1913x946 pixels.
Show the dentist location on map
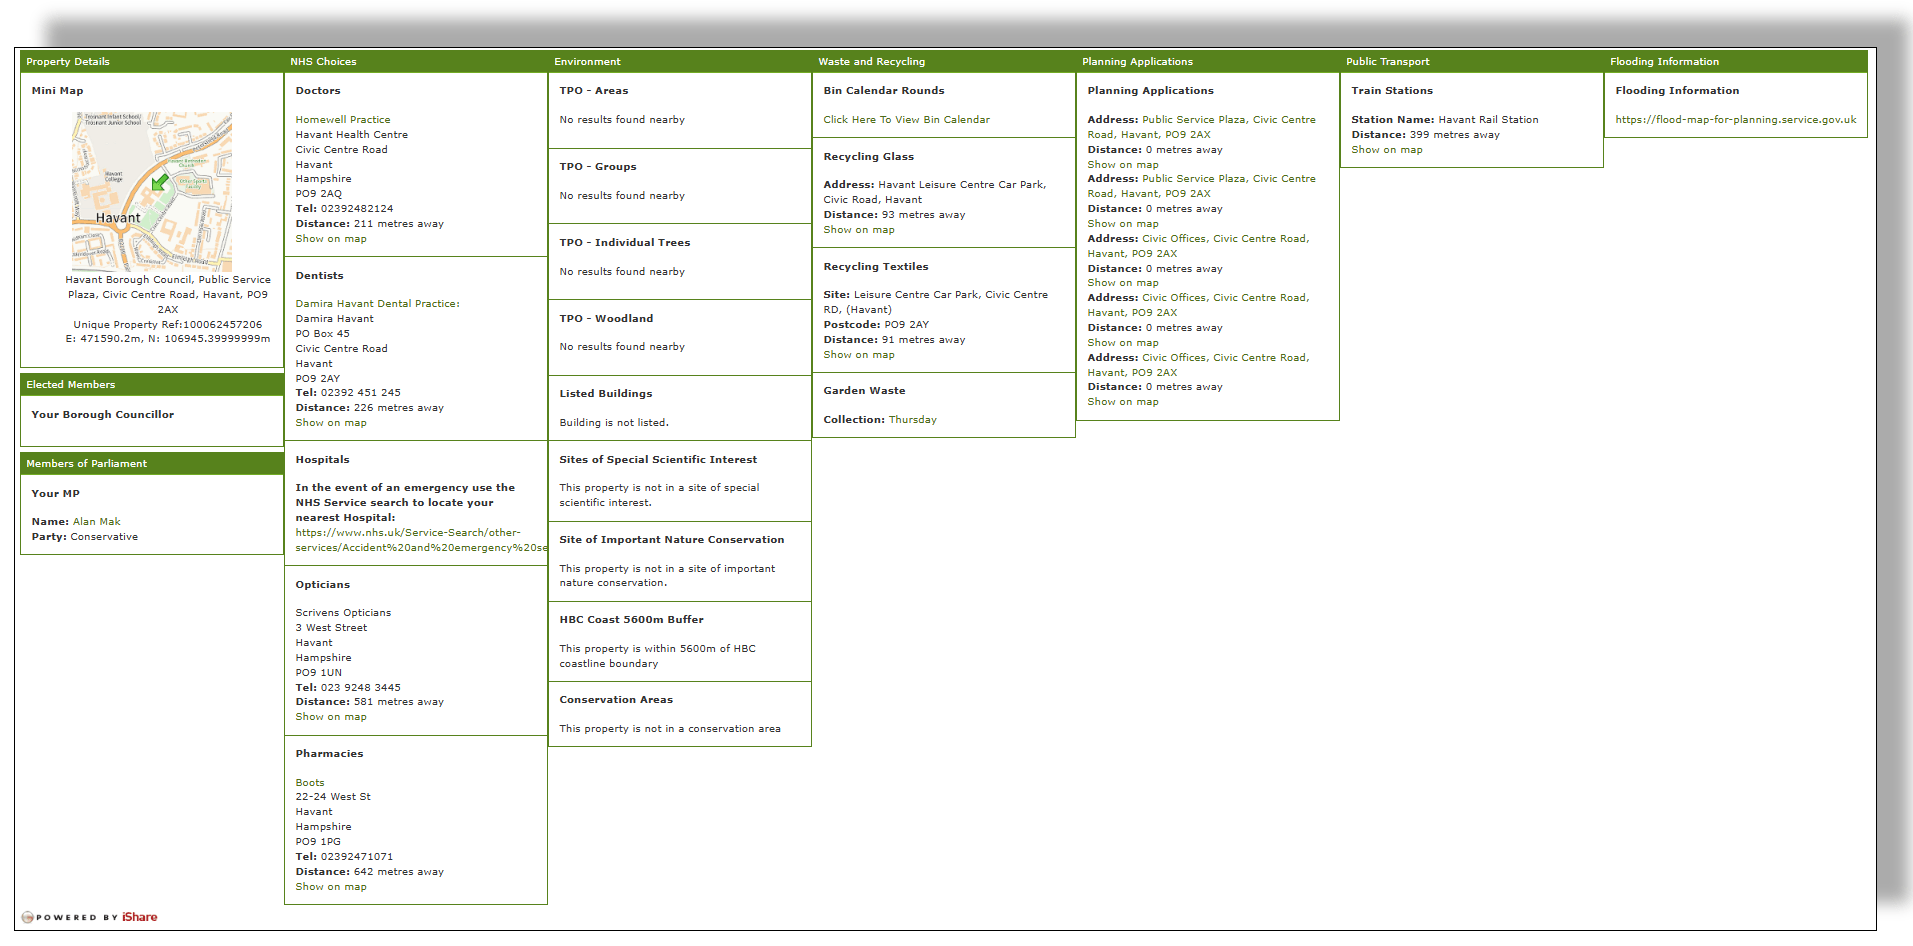coord(330,423)
